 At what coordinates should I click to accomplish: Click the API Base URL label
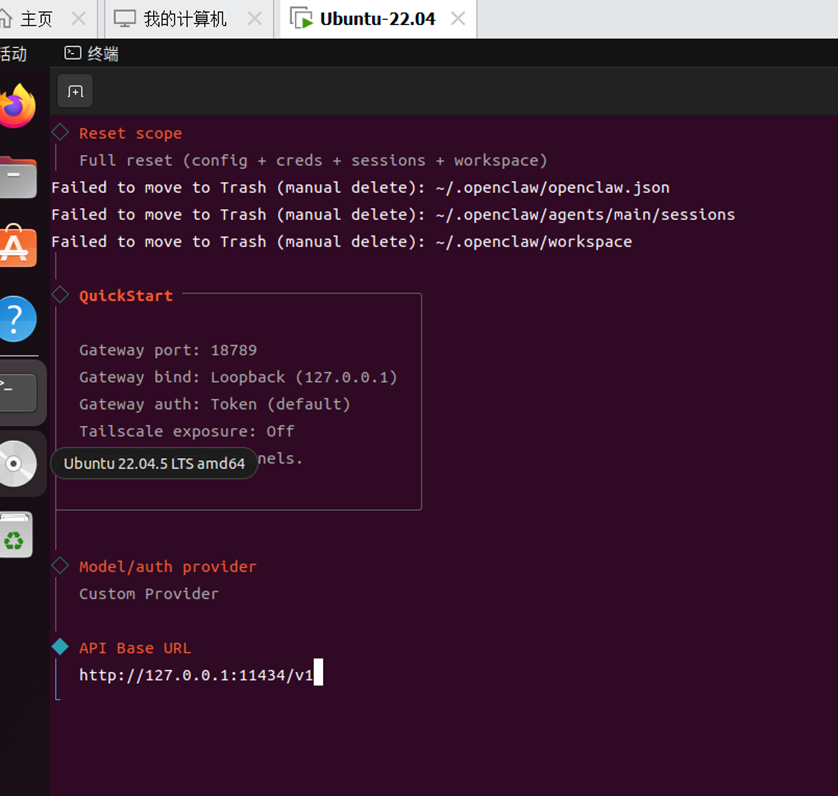pos(135,648)
